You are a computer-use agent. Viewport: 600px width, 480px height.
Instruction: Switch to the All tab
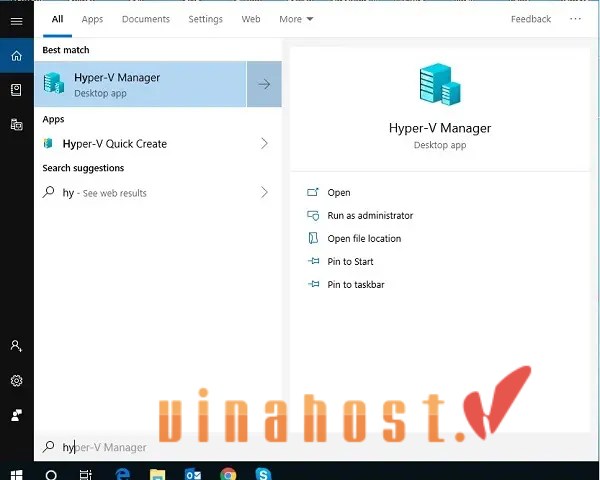click(57, 19)
